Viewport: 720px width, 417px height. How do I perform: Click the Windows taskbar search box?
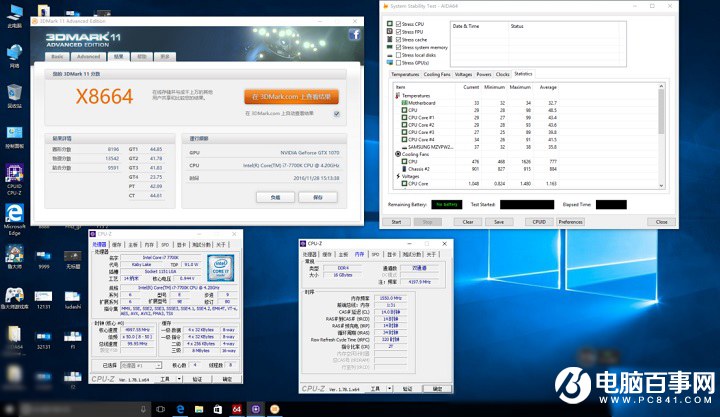point(84,409)
